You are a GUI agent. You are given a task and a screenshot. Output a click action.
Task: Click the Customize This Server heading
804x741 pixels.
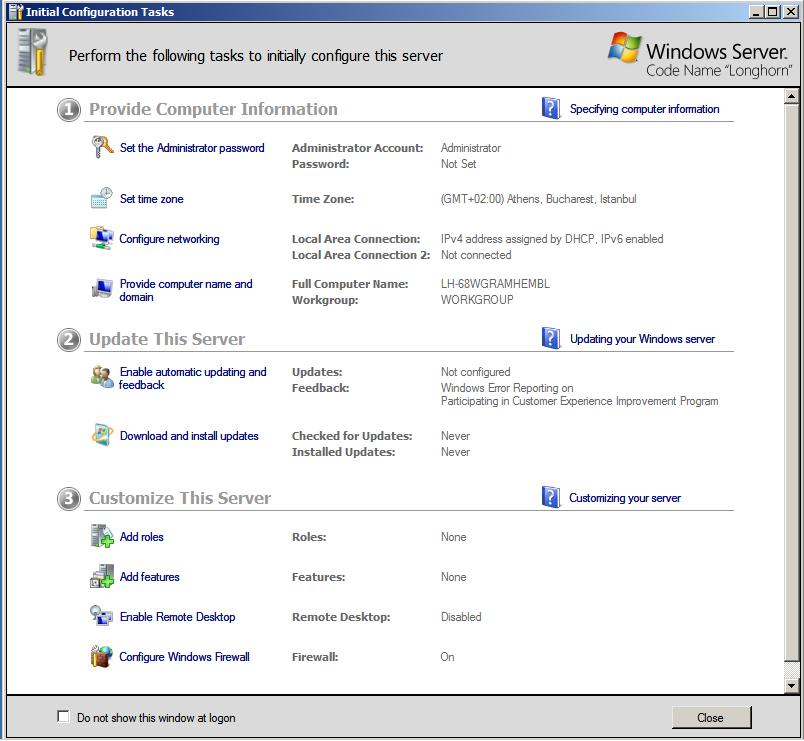180,498
